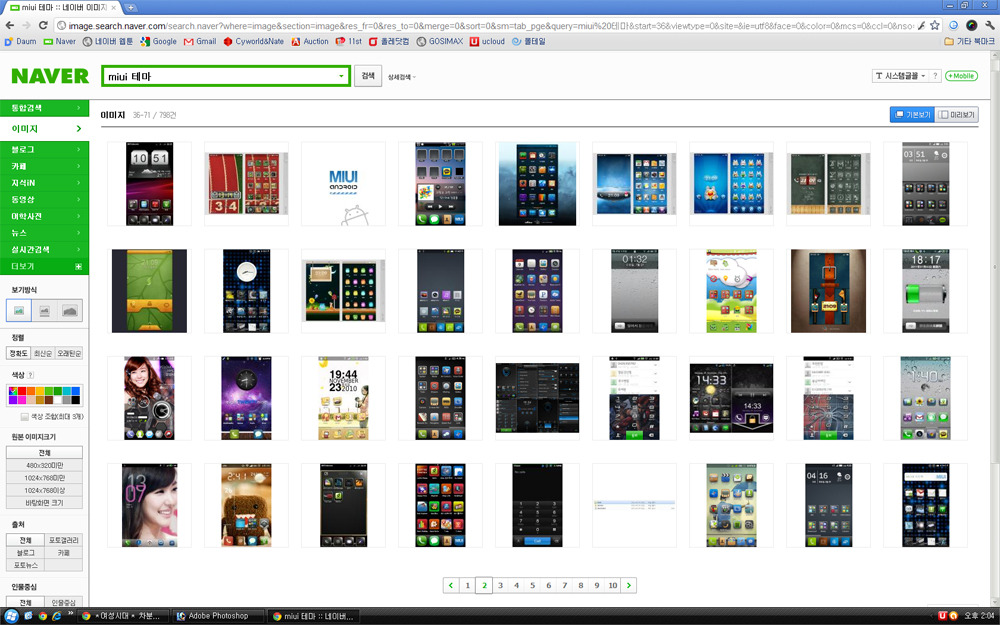Screen dimensions: 1000x625
Task: Pick the black color swatch
Action: click(75, 400)
